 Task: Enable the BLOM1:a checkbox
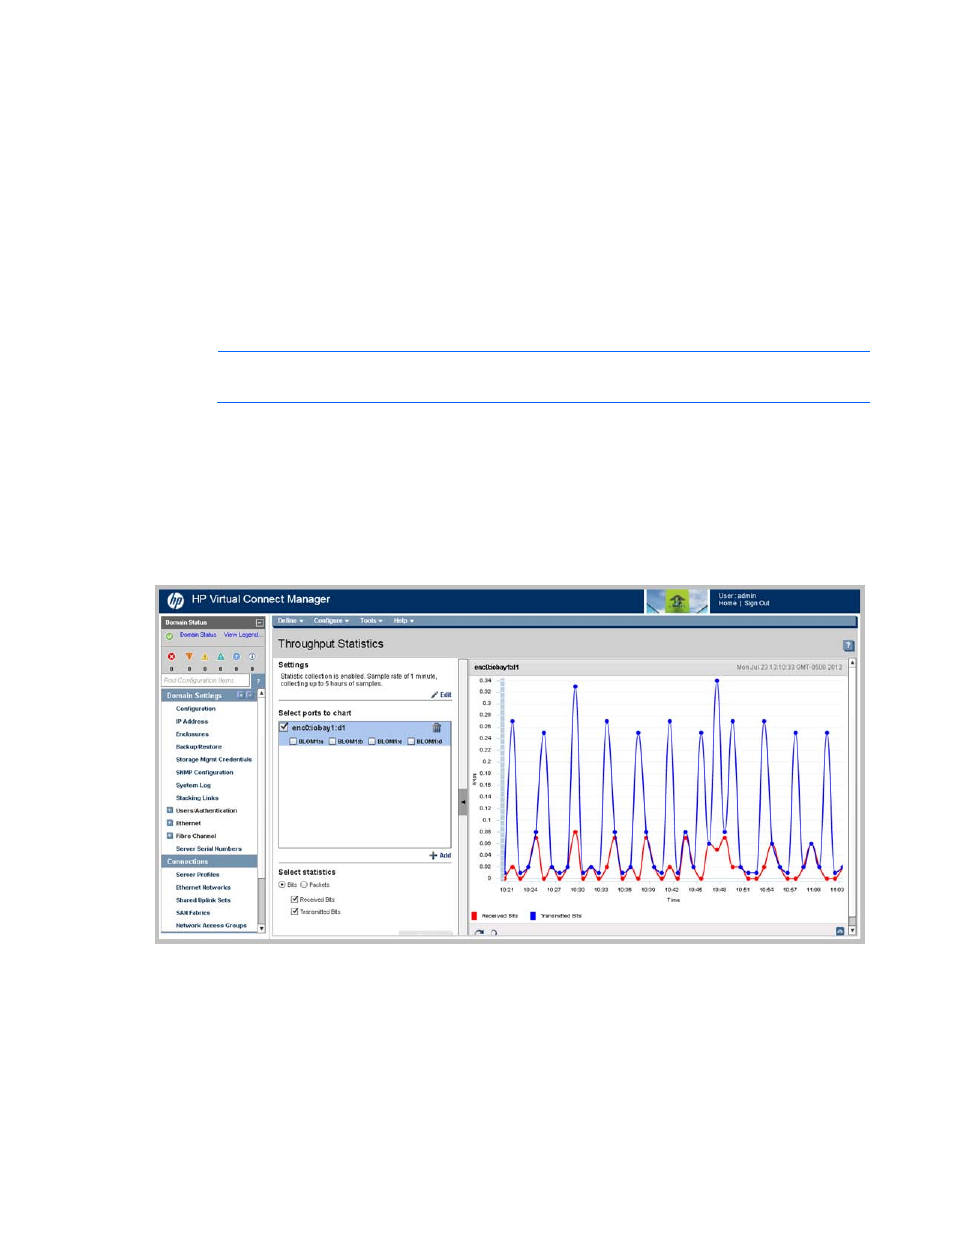293,742
